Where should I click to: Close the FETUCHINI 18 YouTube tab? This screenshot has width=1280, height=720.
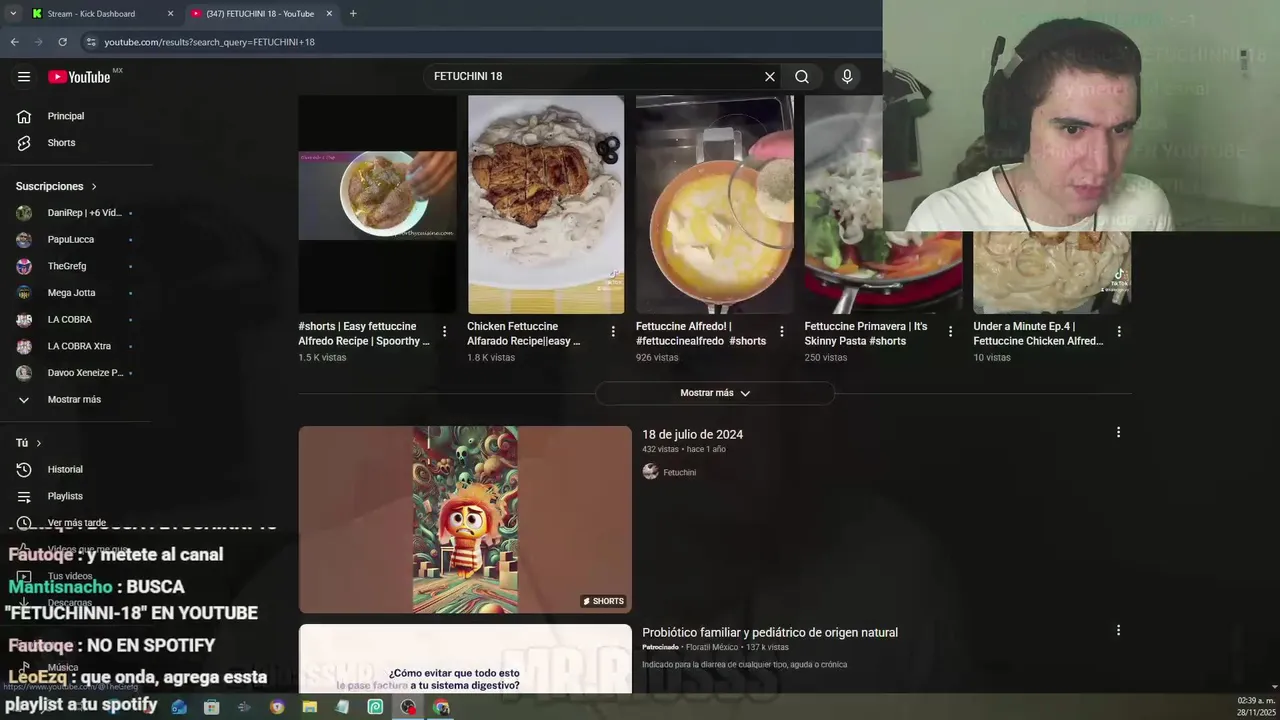[x=329, y=14]
